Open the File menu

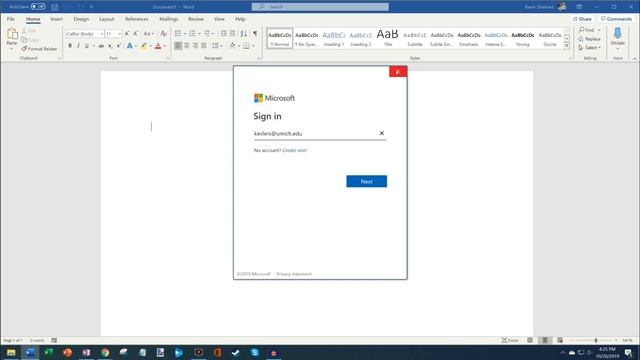click(11, 19)
